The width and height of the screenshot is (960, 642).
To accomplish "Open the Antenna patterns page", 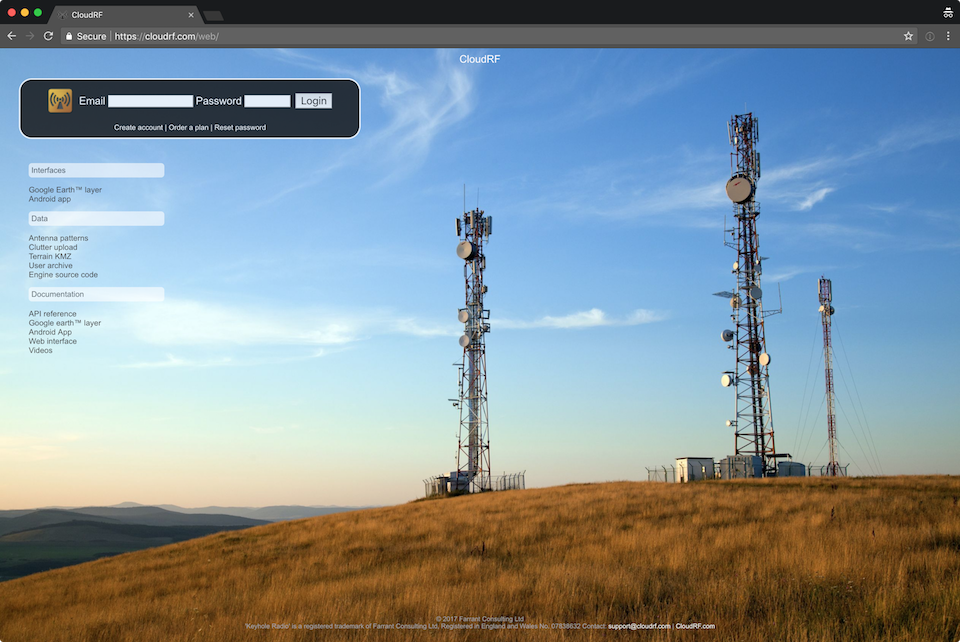I will [56, 238].
